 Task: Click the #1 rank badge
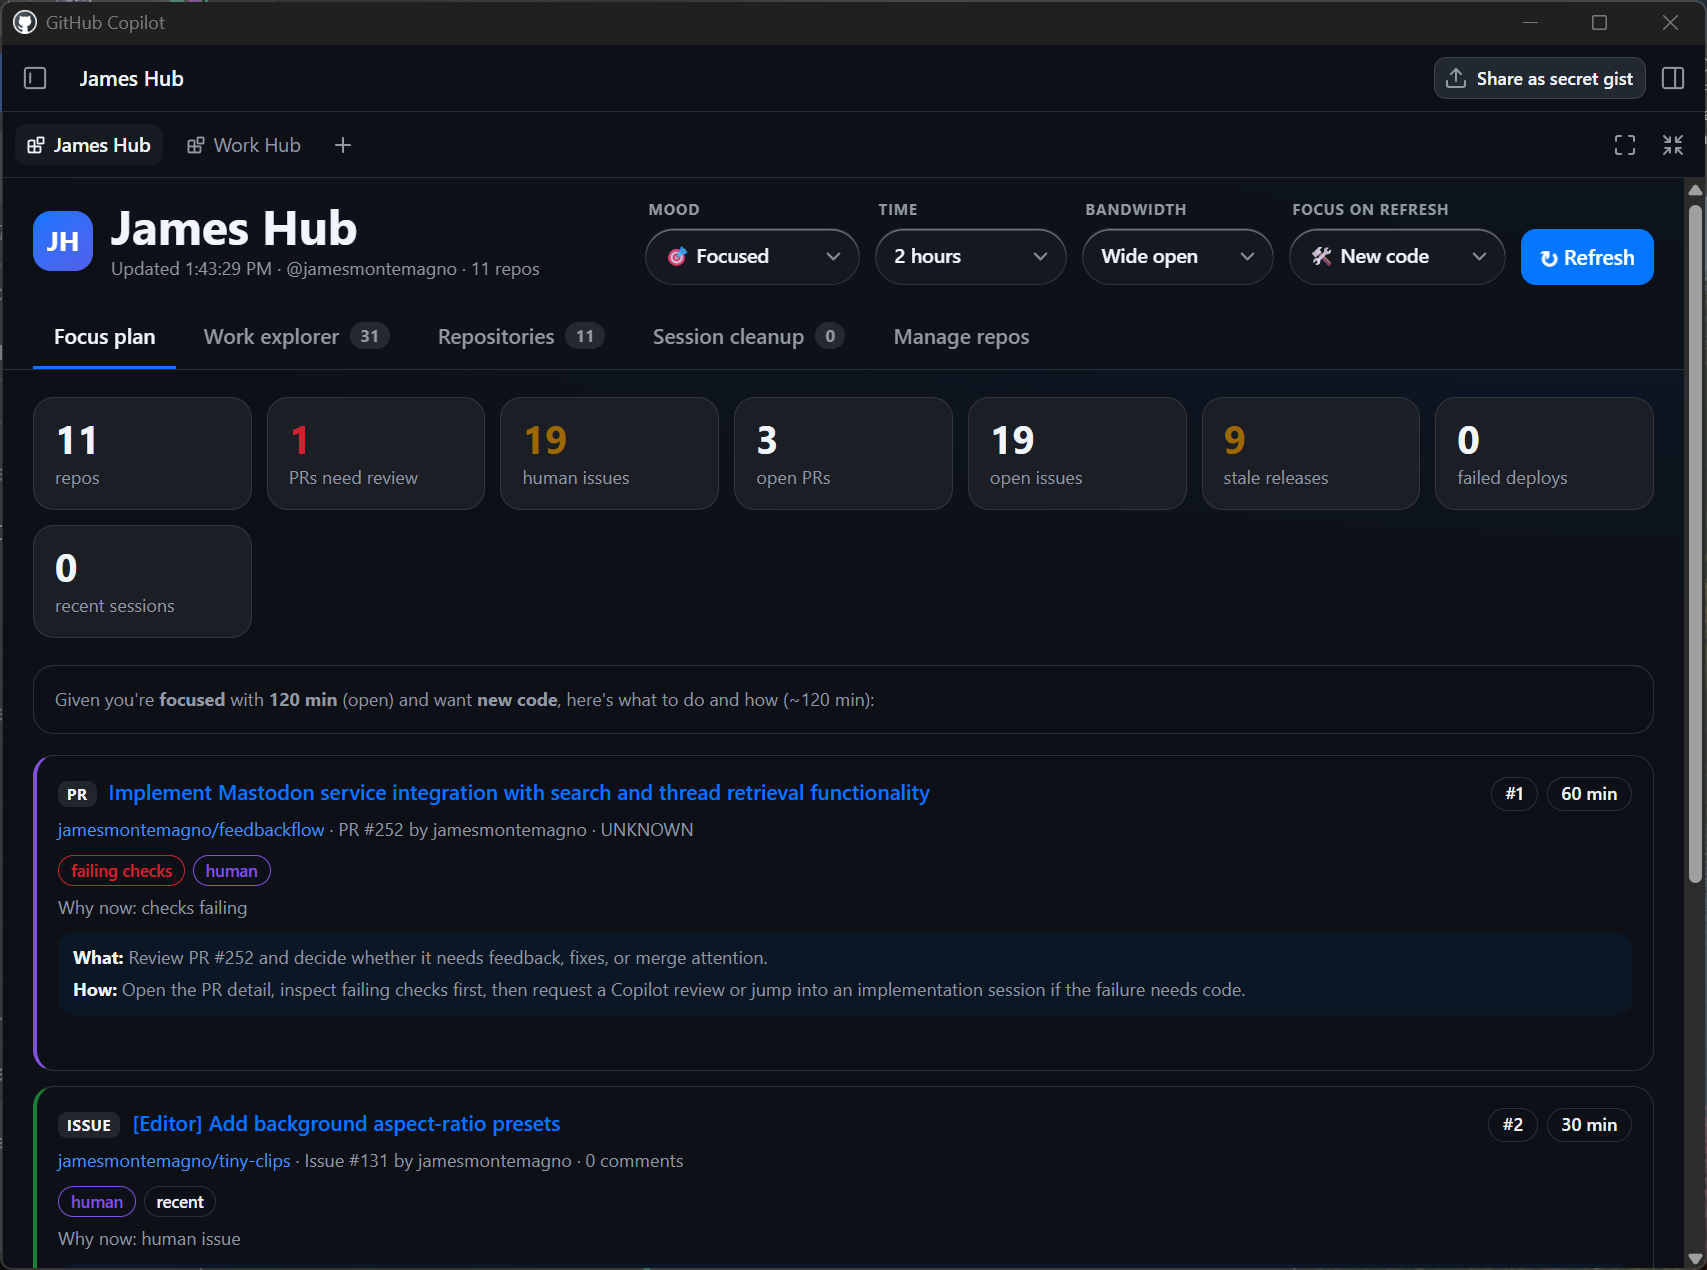(1514, 794)
